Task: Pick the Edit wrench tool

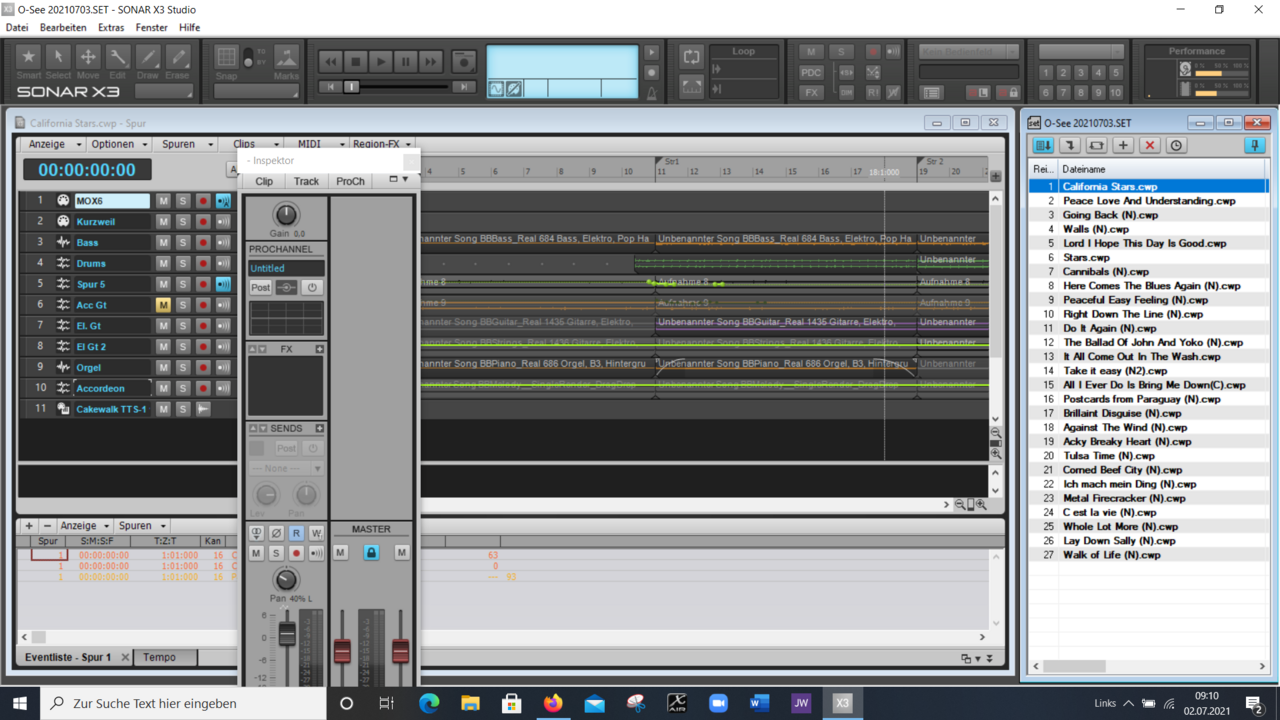Action: click(118, 60)
